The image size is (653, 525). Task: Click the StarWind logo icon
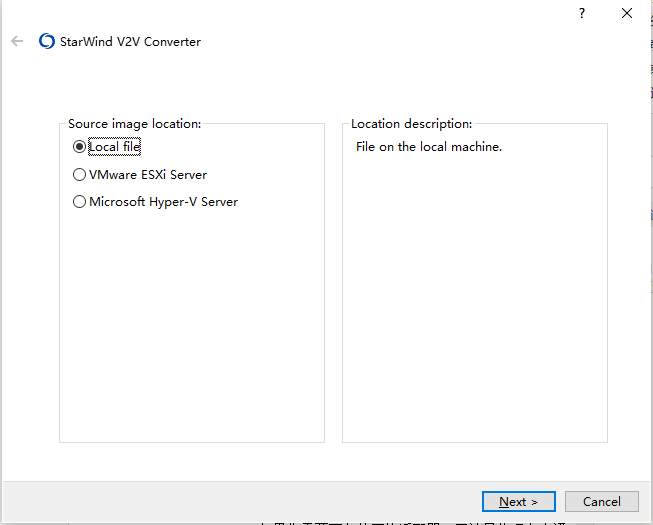(x=46, y=42)
